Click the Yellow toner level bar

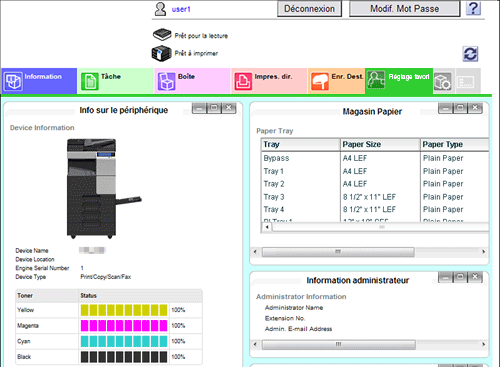tap(124, 310)
